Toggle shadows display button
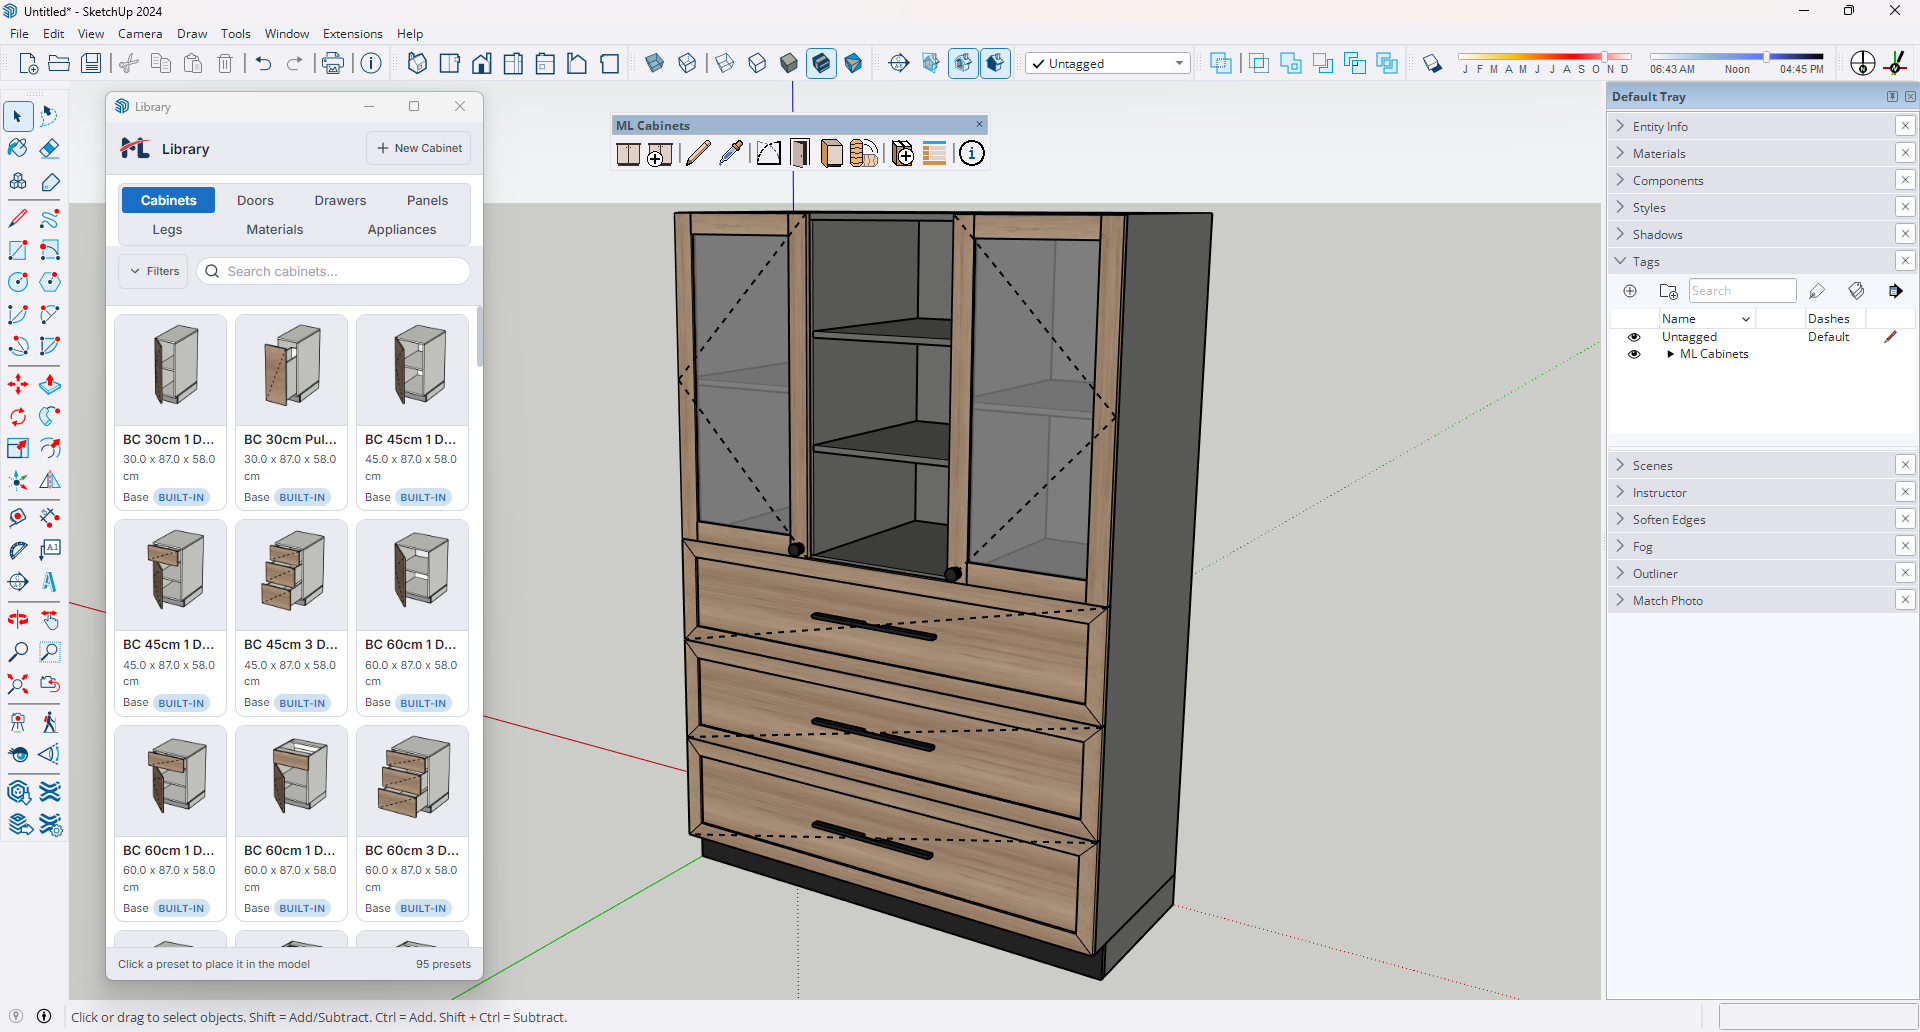Image resolution: width=1920 pixels, height=1032 pixels. click(1432, 63)
